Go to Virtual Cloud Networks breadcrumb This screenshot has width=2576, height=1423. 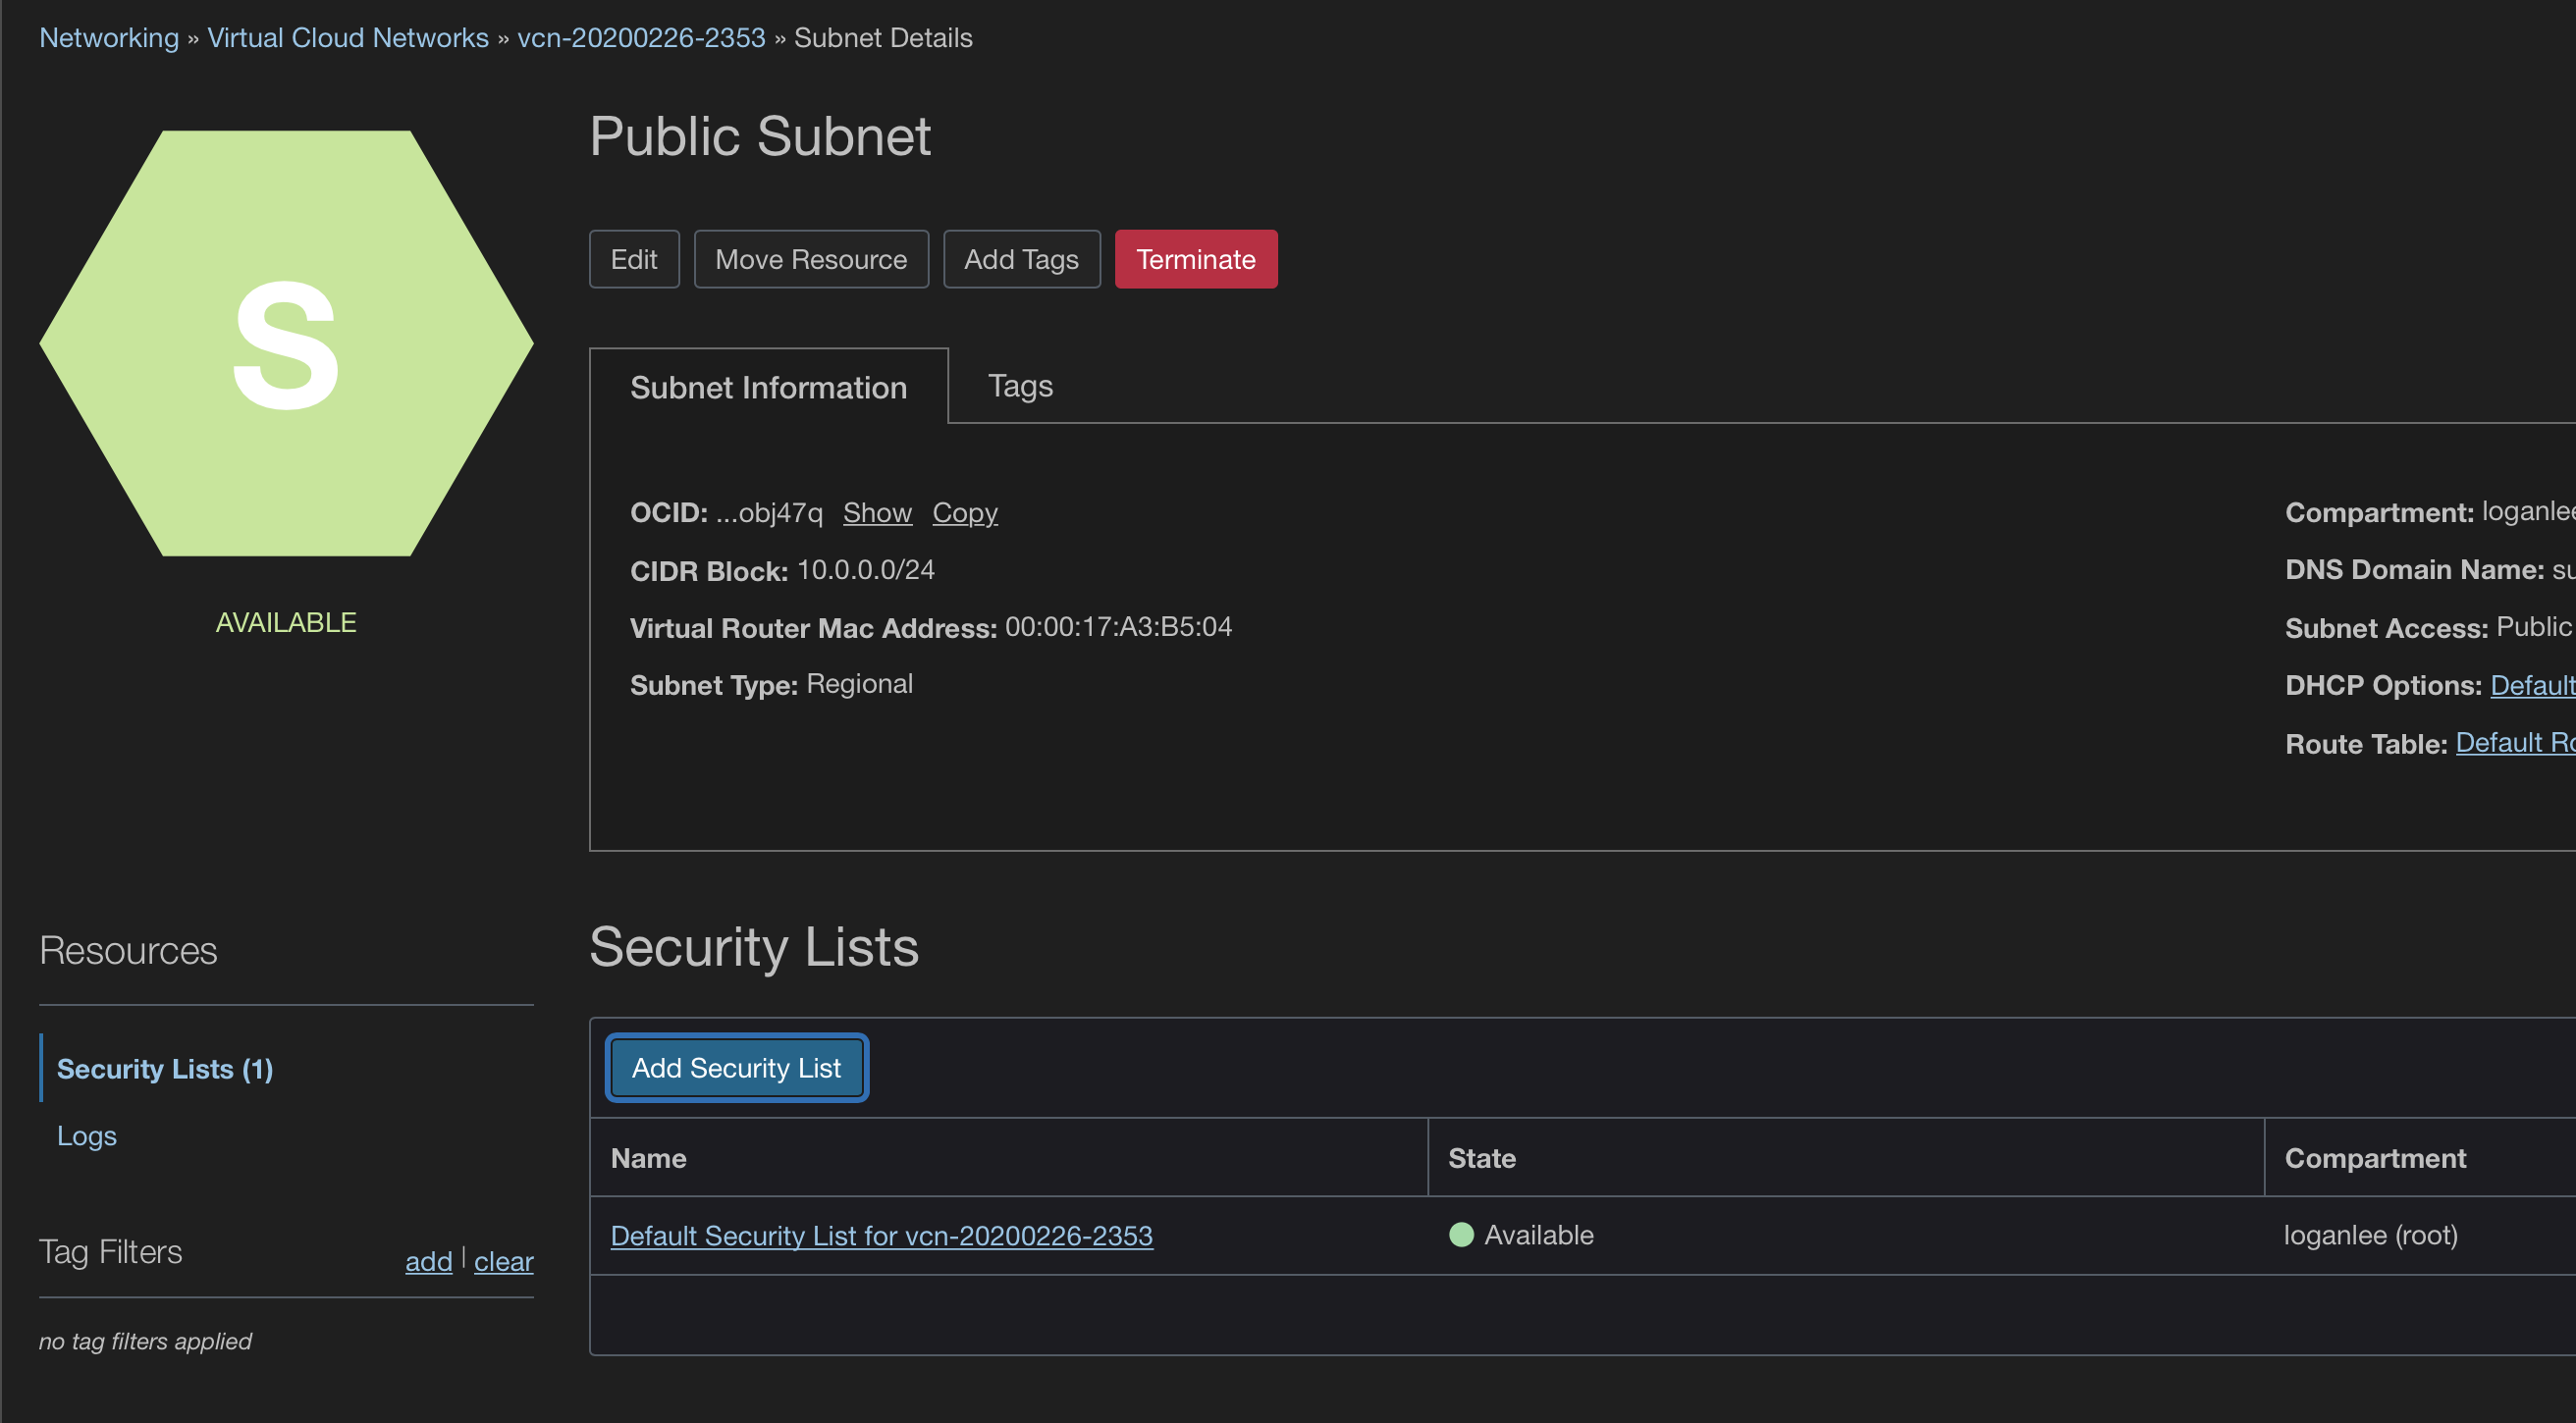(347, 38)
